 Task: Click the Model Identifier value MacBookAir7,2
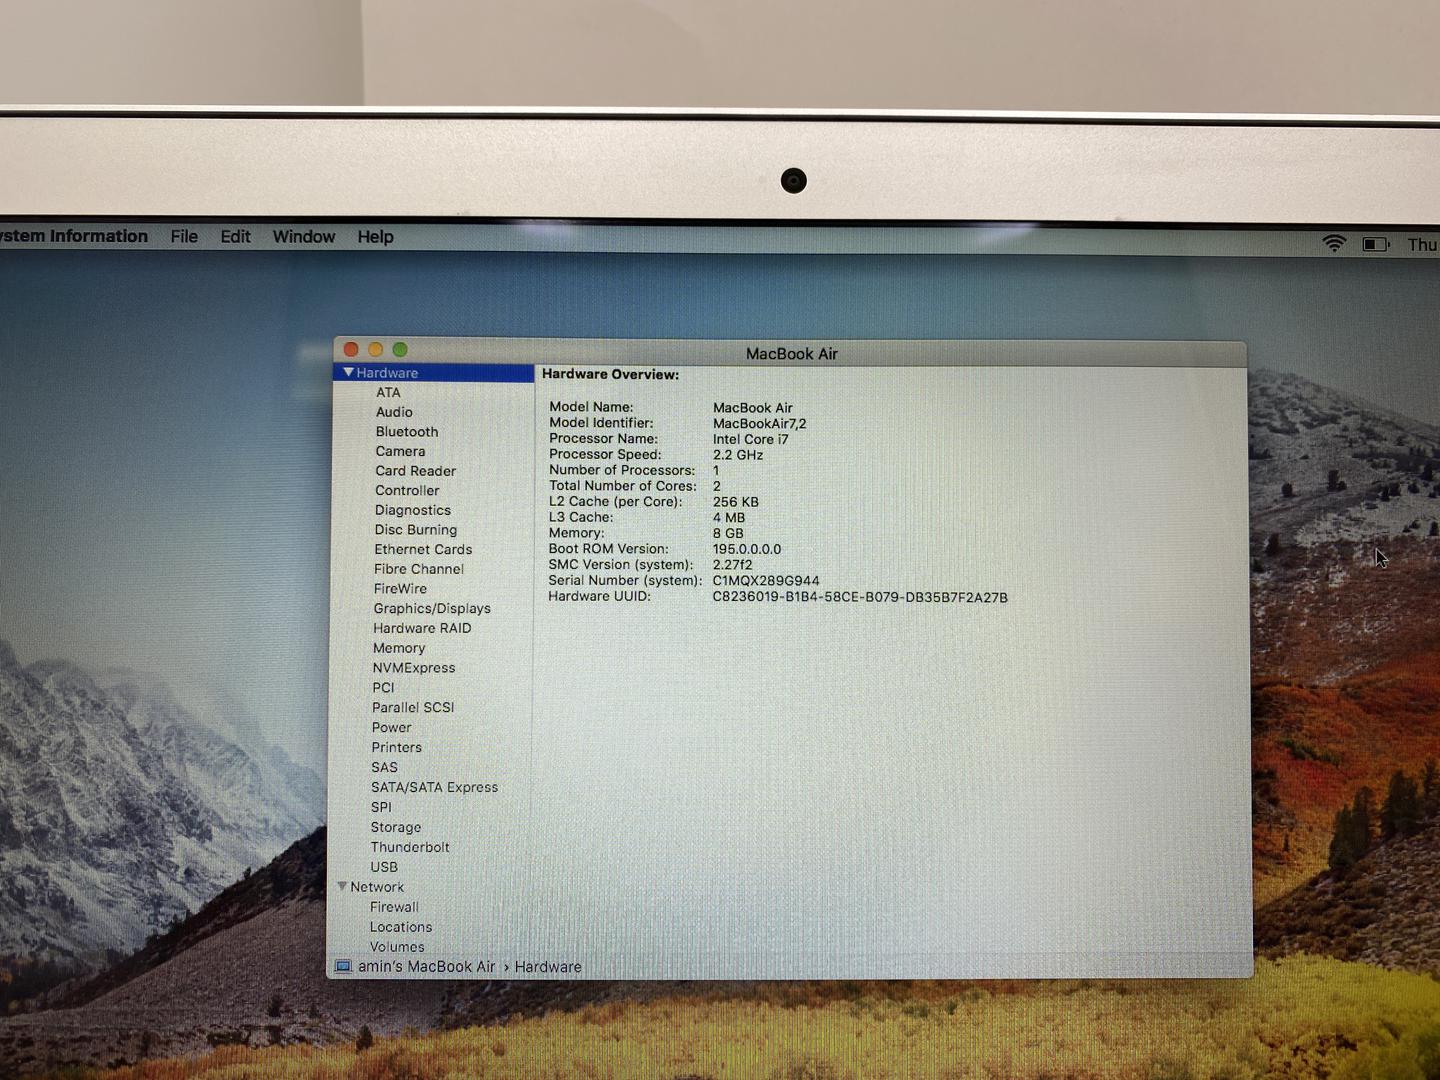click(759, 423)
